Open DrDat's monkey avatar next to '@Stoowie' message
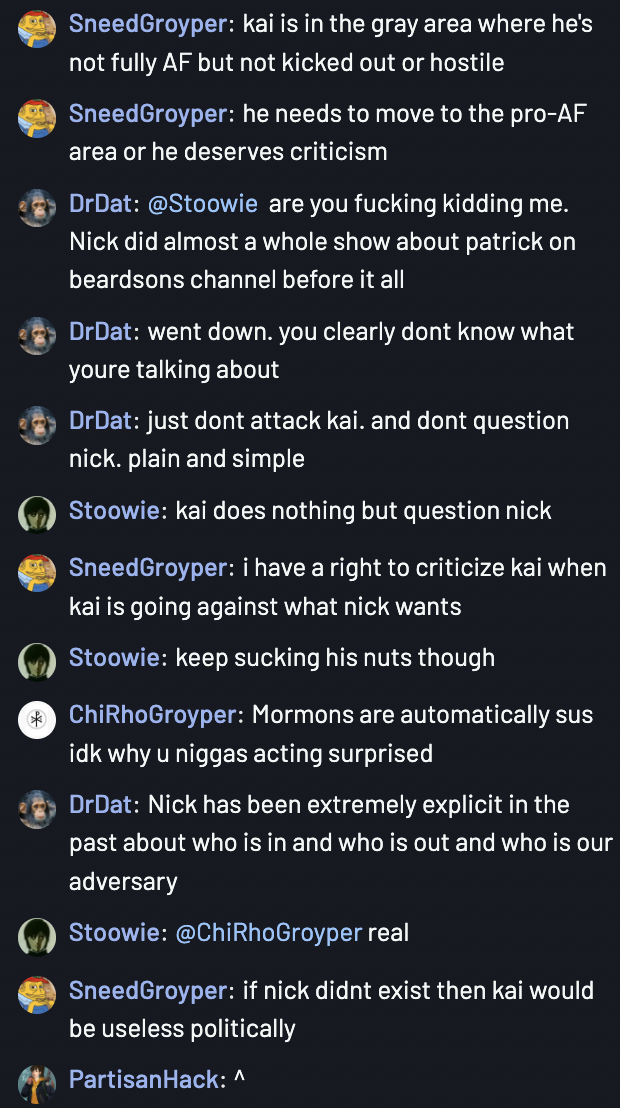 [37, 208]
